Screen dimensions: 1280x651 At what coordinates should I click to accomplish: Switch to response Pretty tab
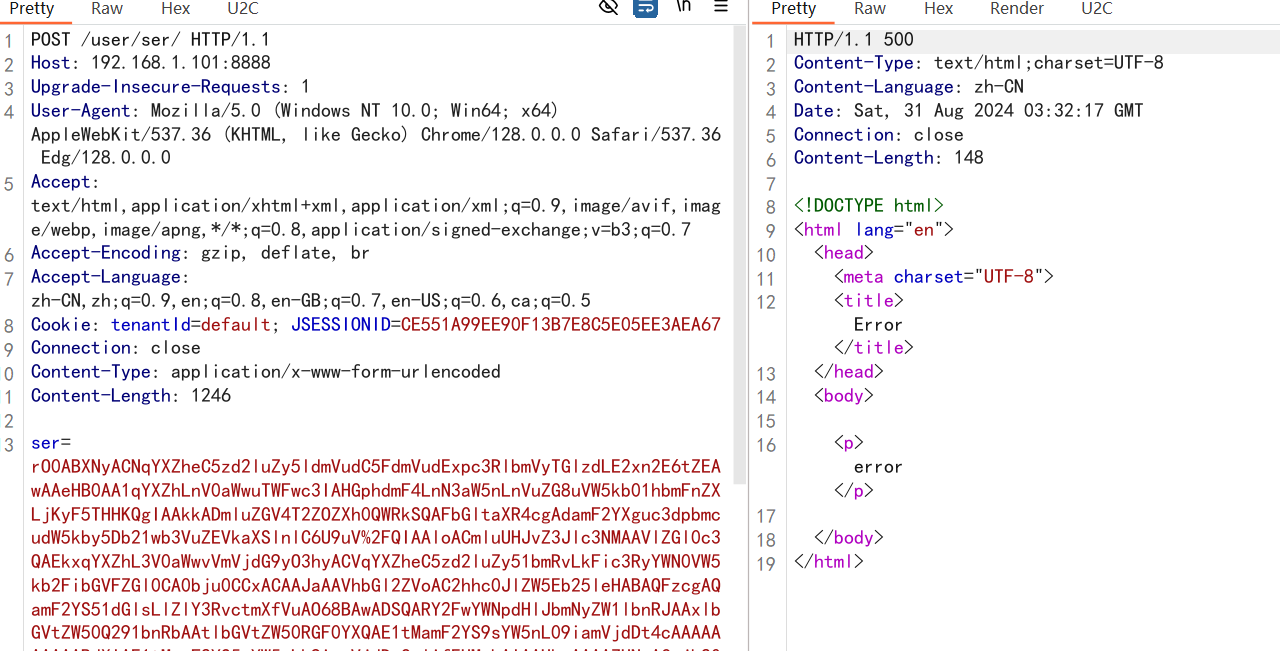tap(794, 9)
